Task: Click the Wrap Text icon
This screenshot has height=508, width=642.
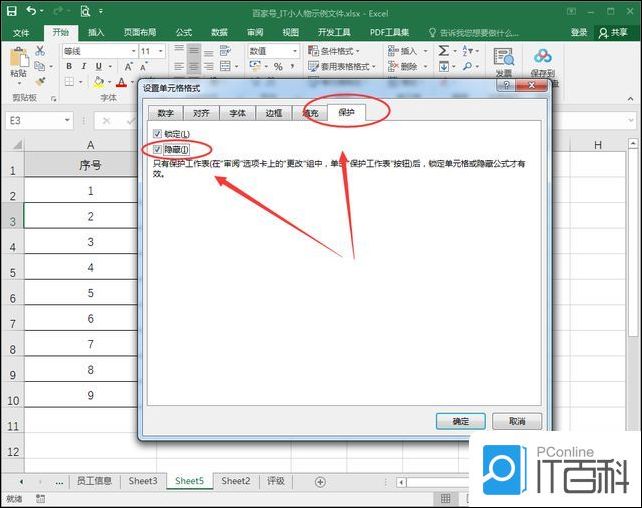Action: click(x=225, y=50)
